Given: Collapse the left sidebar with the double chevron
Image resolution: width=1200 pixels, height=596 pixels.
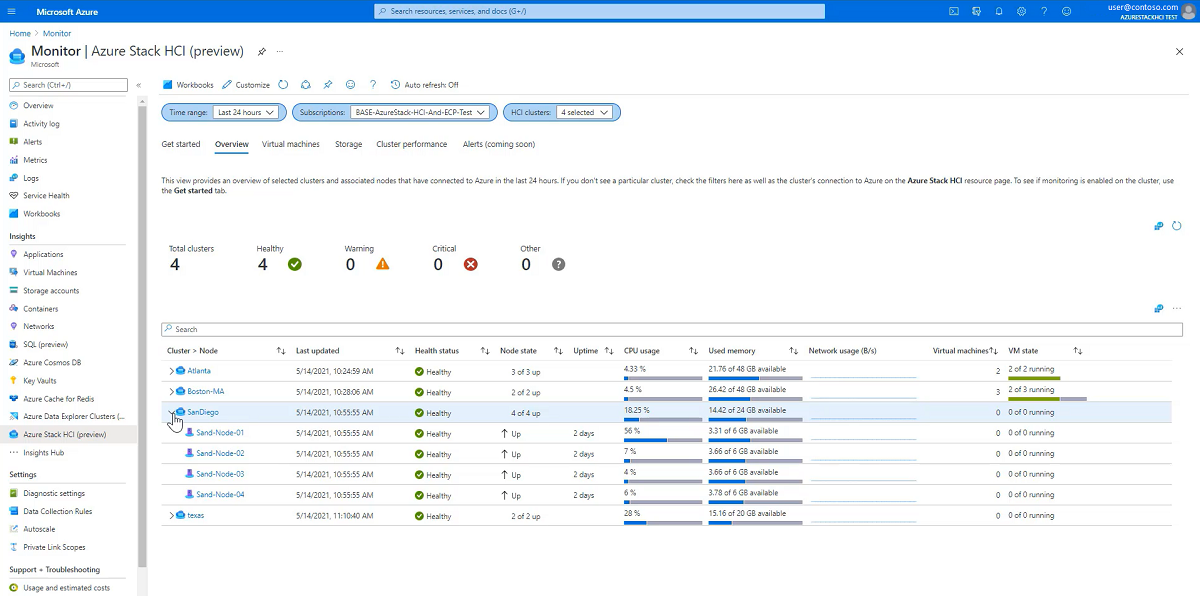Looking at the screenshot, I should coord(139,85).
